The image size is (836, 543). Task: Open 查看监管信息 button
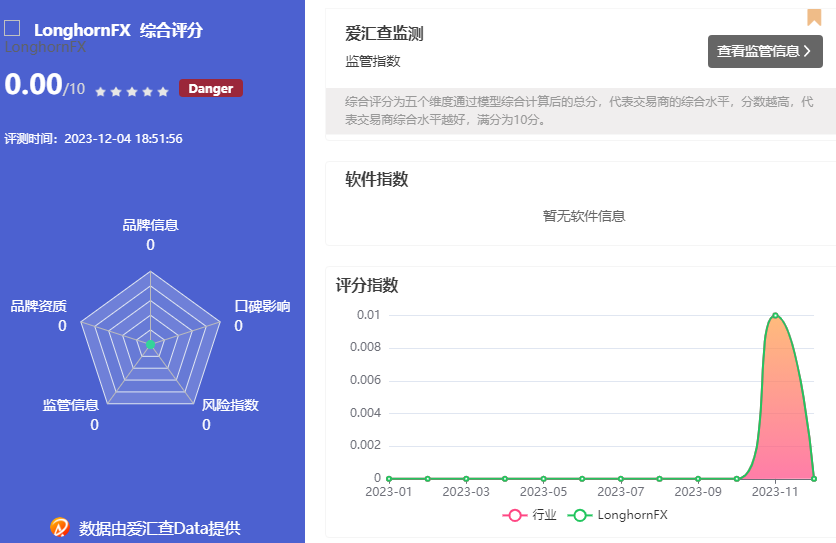765,51
